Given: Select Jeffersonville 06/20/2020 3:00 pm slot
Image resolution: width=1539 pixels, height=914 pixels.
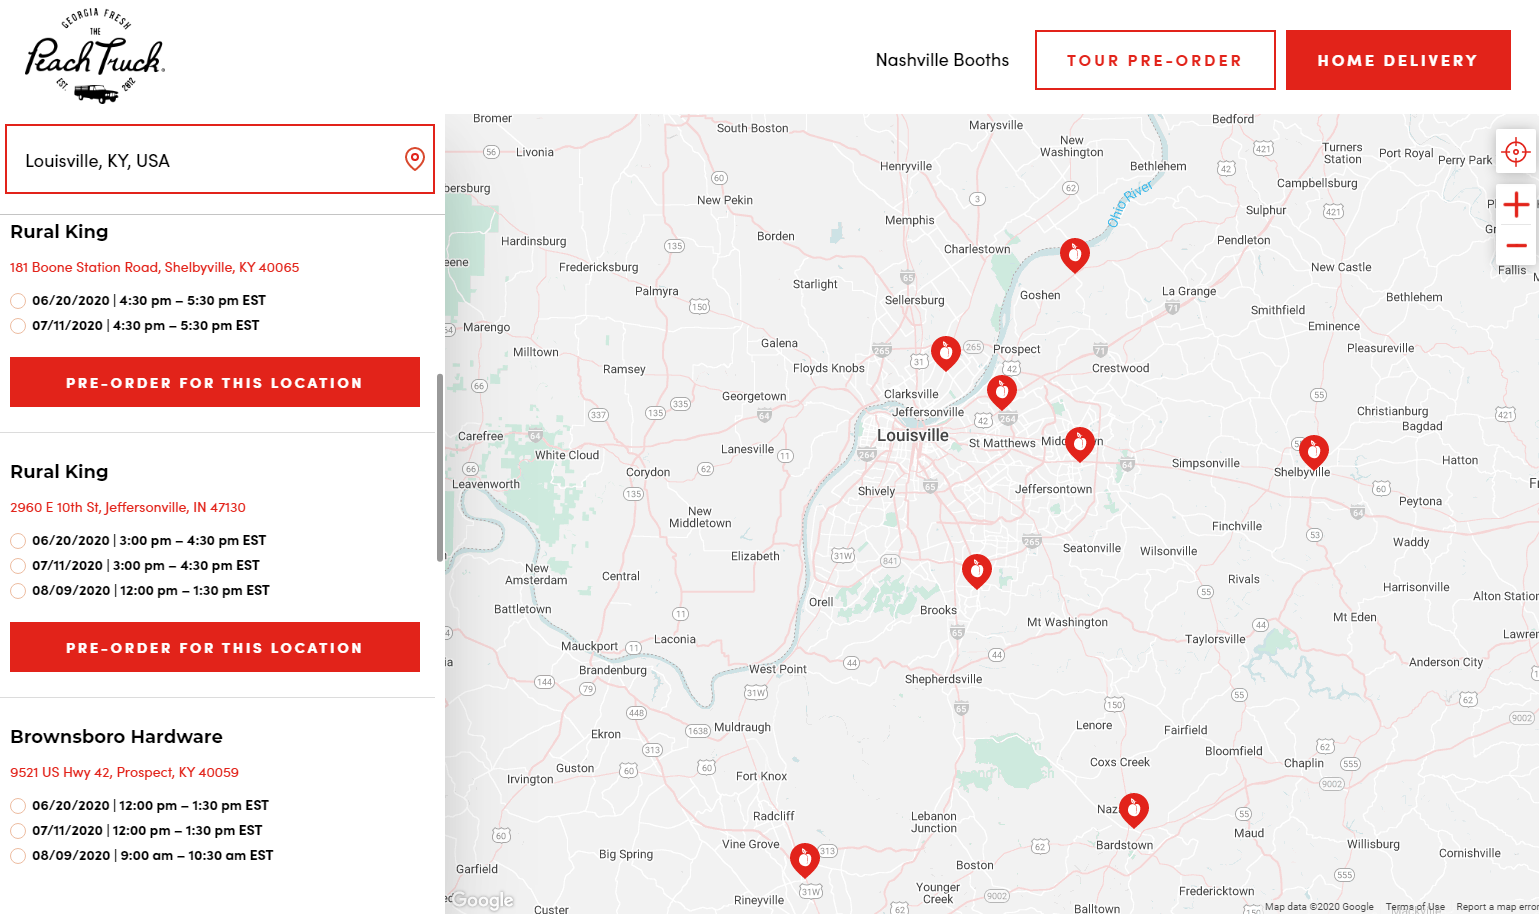Looking at the screenshot, I should pyautogui.click(x=18, y=541).
